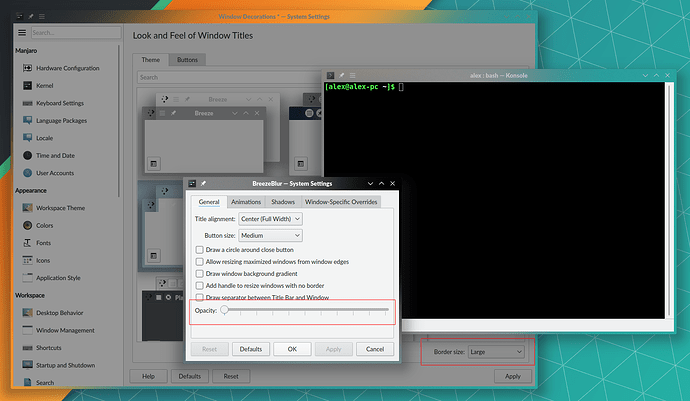
Task: Click the sidebar search input field
Action: point(74,32)
